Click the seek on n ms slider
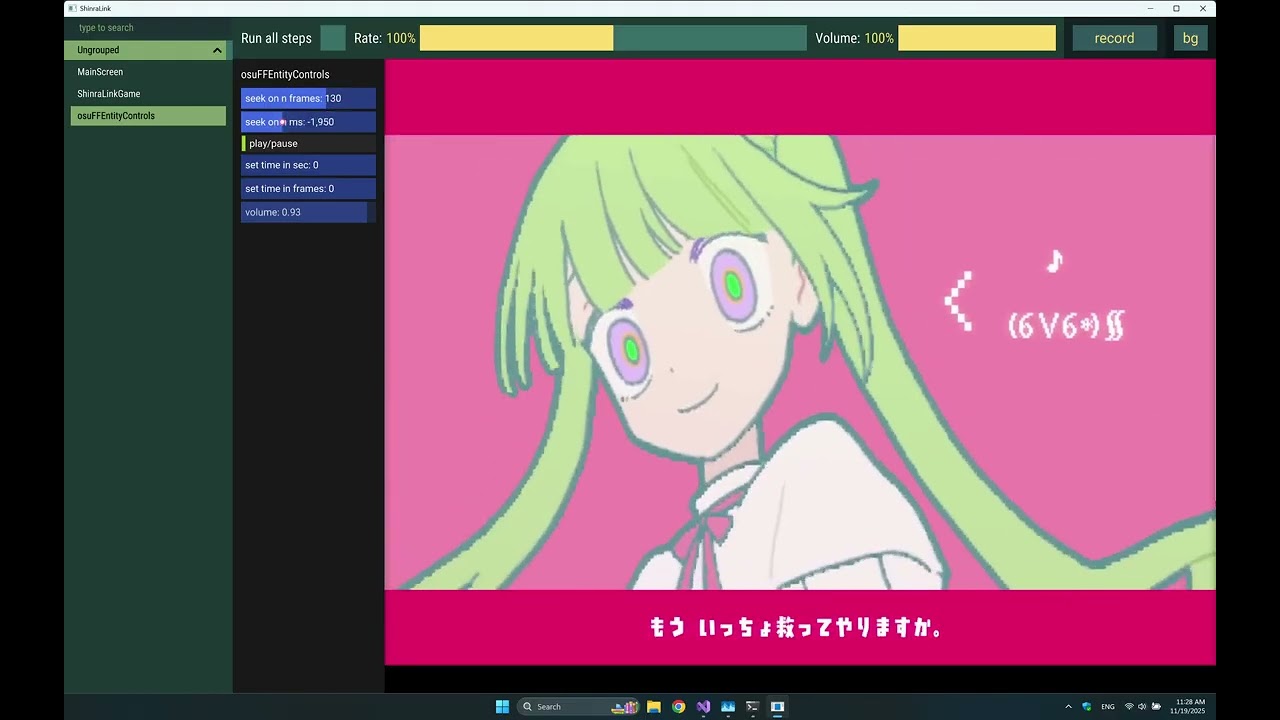Screen dimensions: 1280x720 coord(308,122)
